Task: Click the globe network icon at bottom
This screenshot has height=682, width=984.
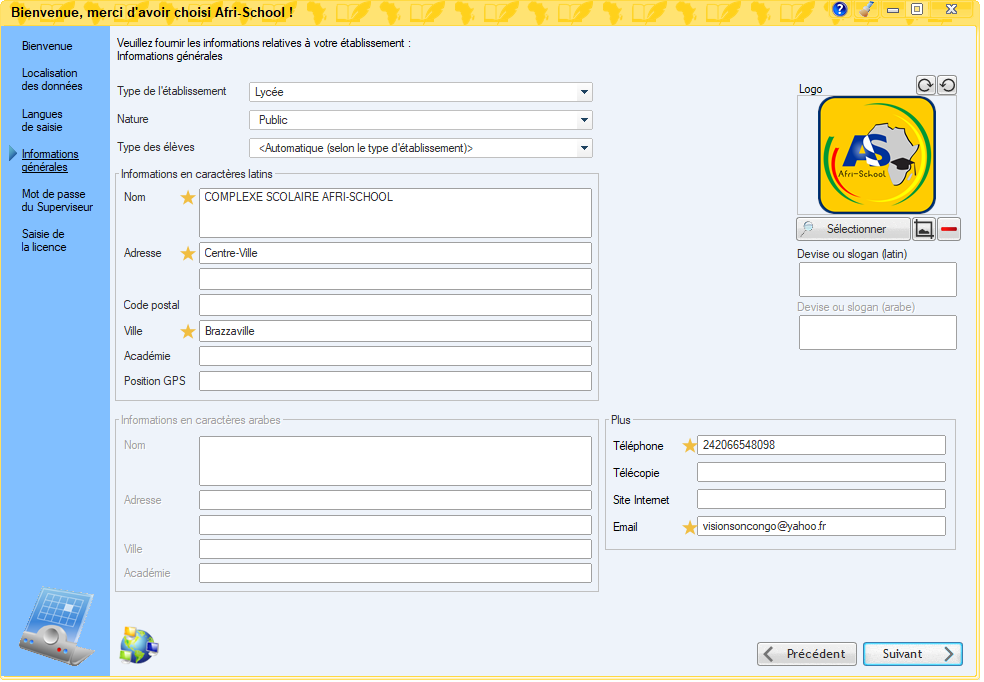Action: tap(139, 645)
